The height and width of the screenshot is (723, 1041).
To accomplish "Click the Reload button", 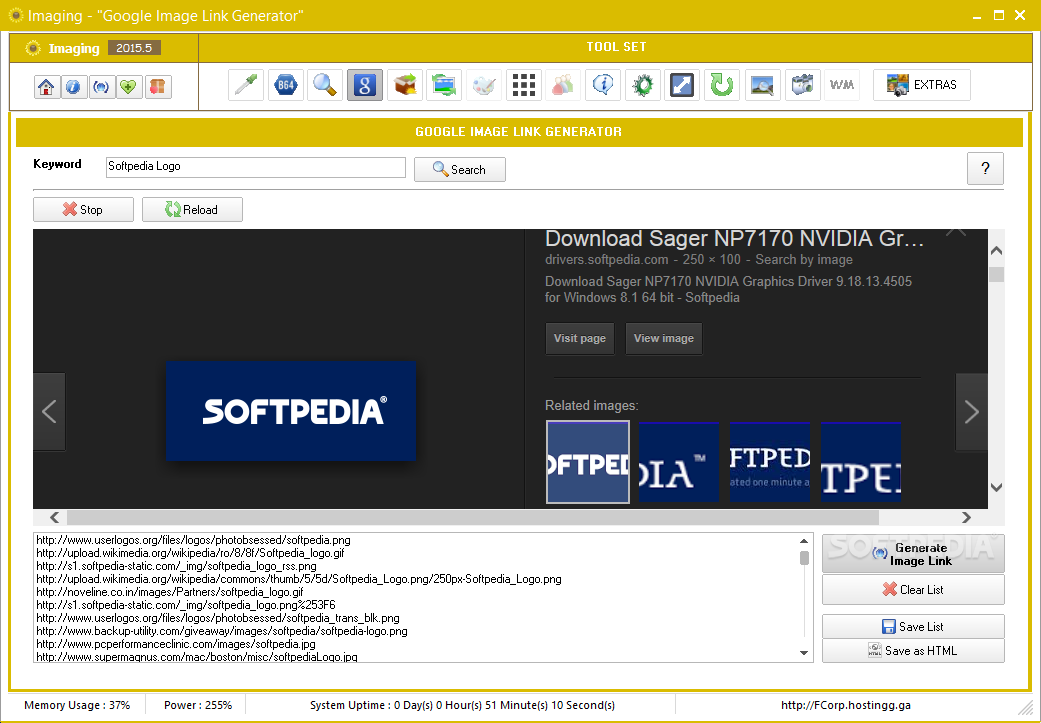I will coord(192,210).
